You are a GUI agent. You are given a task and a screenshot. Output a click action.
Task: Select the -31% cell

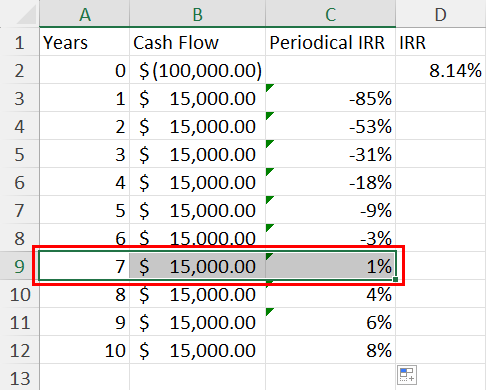330,154
